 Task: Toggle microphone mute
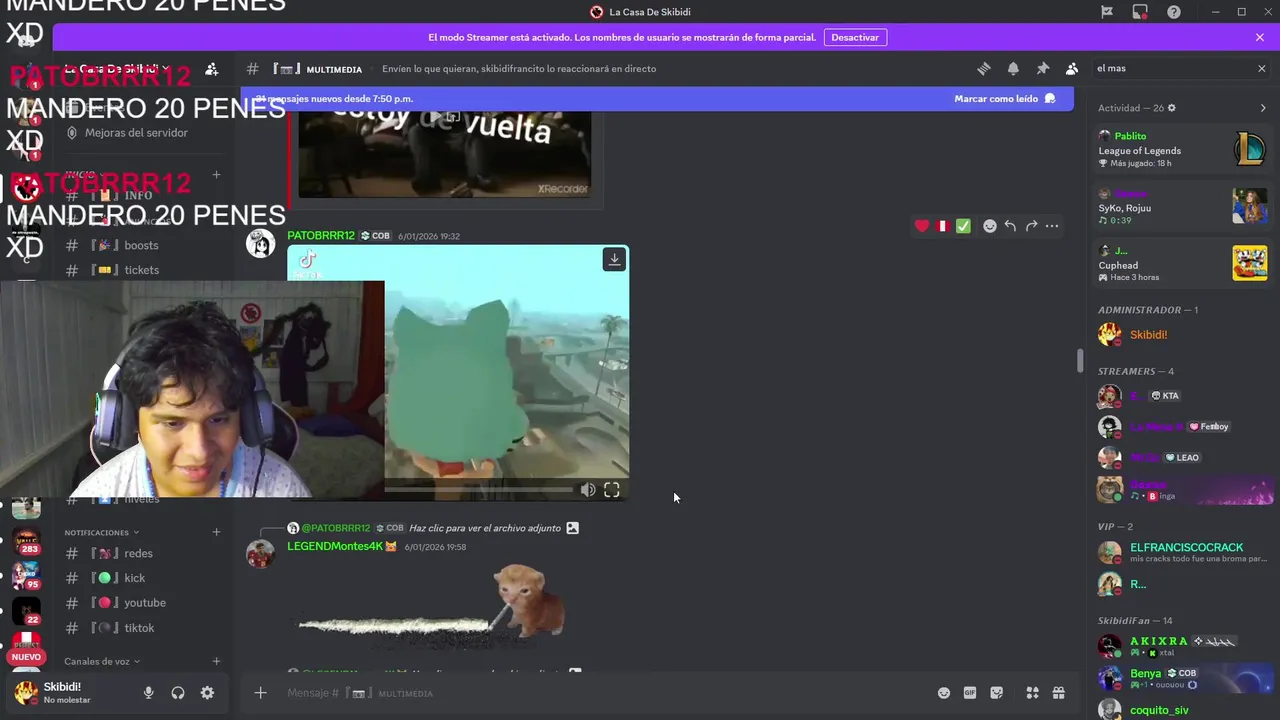(x=148, y=693)
